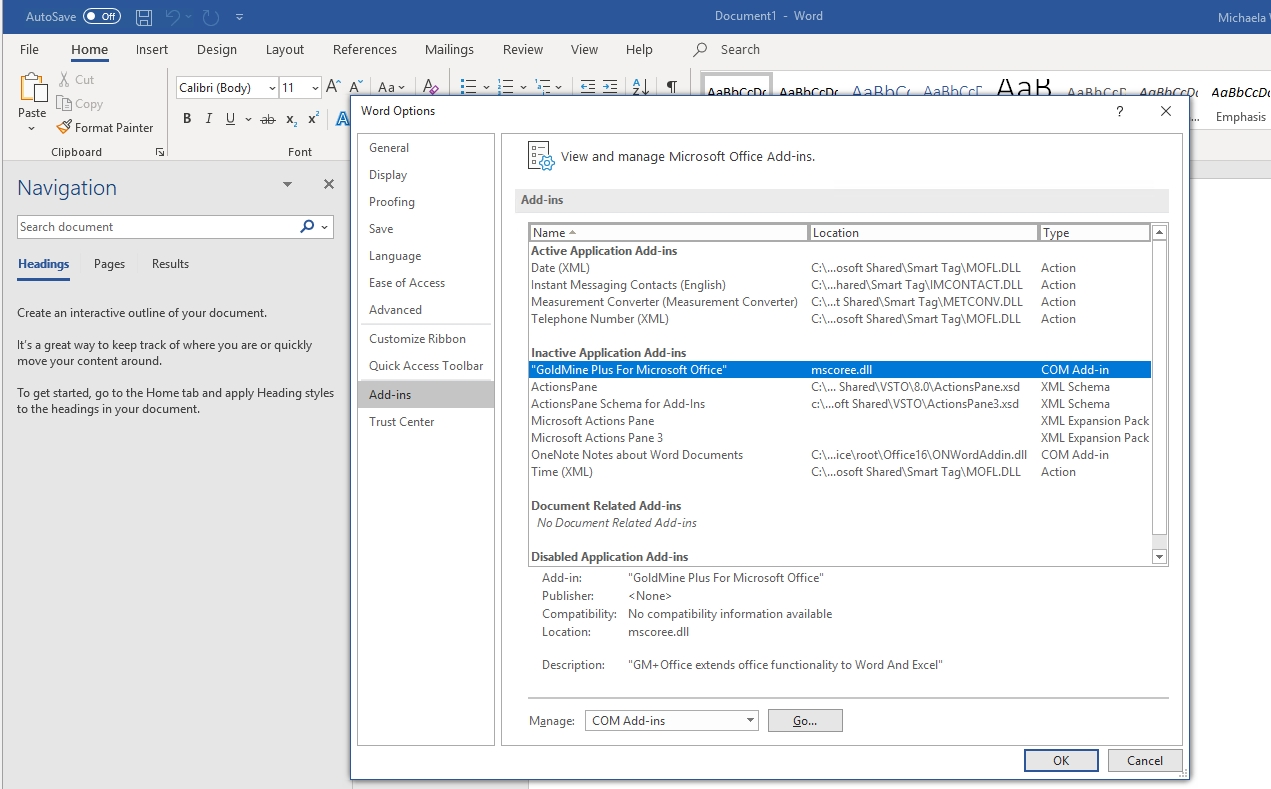Click the add-ins list scroll down arrow
This screenshot has height=789, width=1271.
[x=1159, y=557]
